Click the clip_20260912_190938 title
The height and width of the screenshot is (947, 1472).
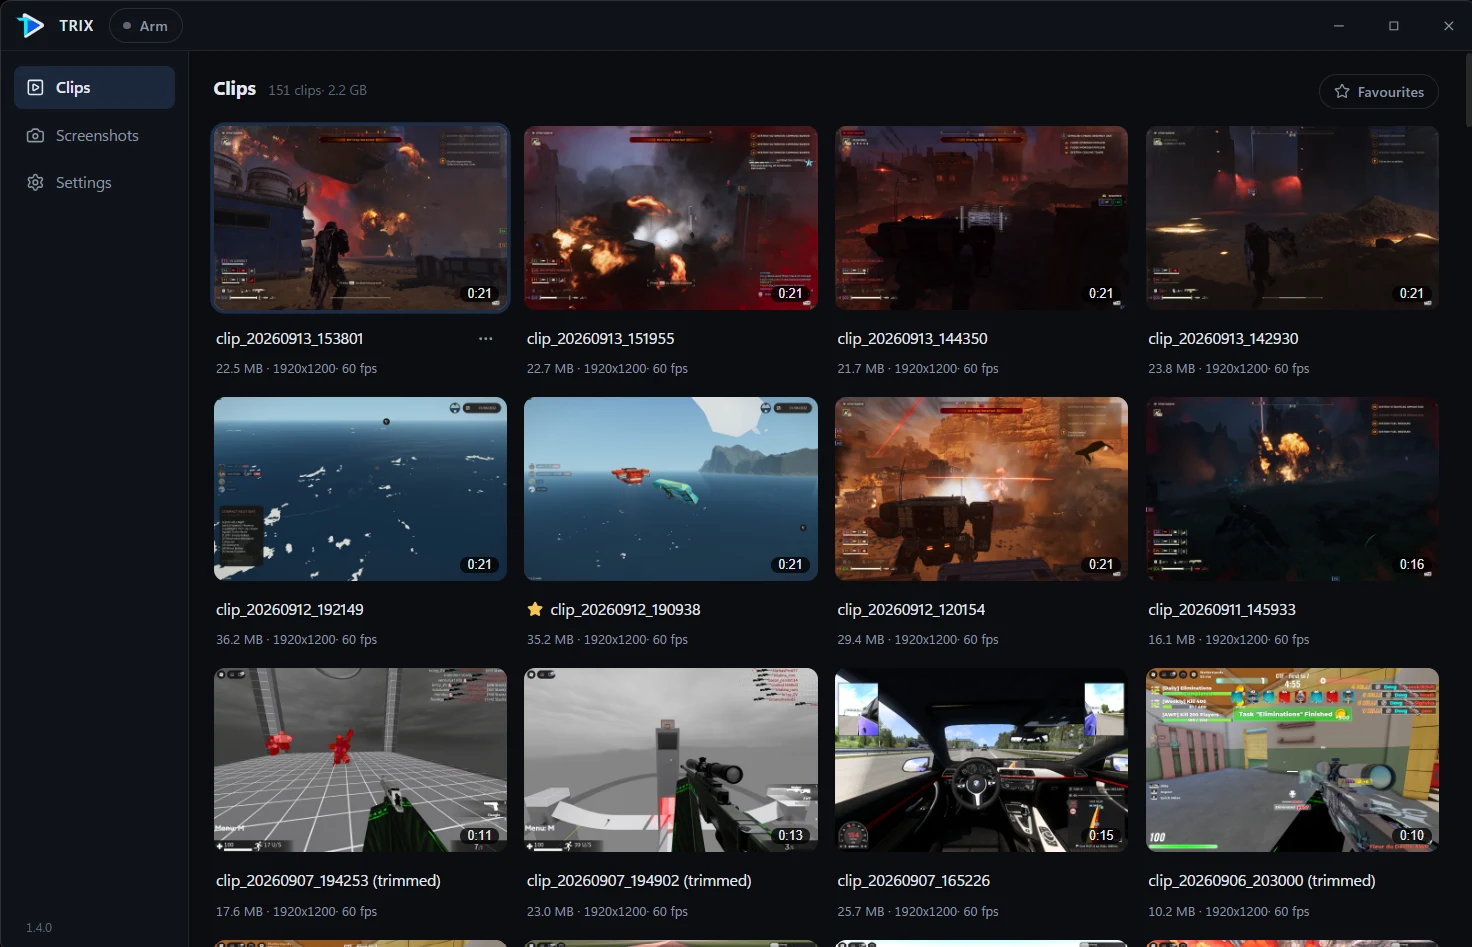tap(625, 610)
